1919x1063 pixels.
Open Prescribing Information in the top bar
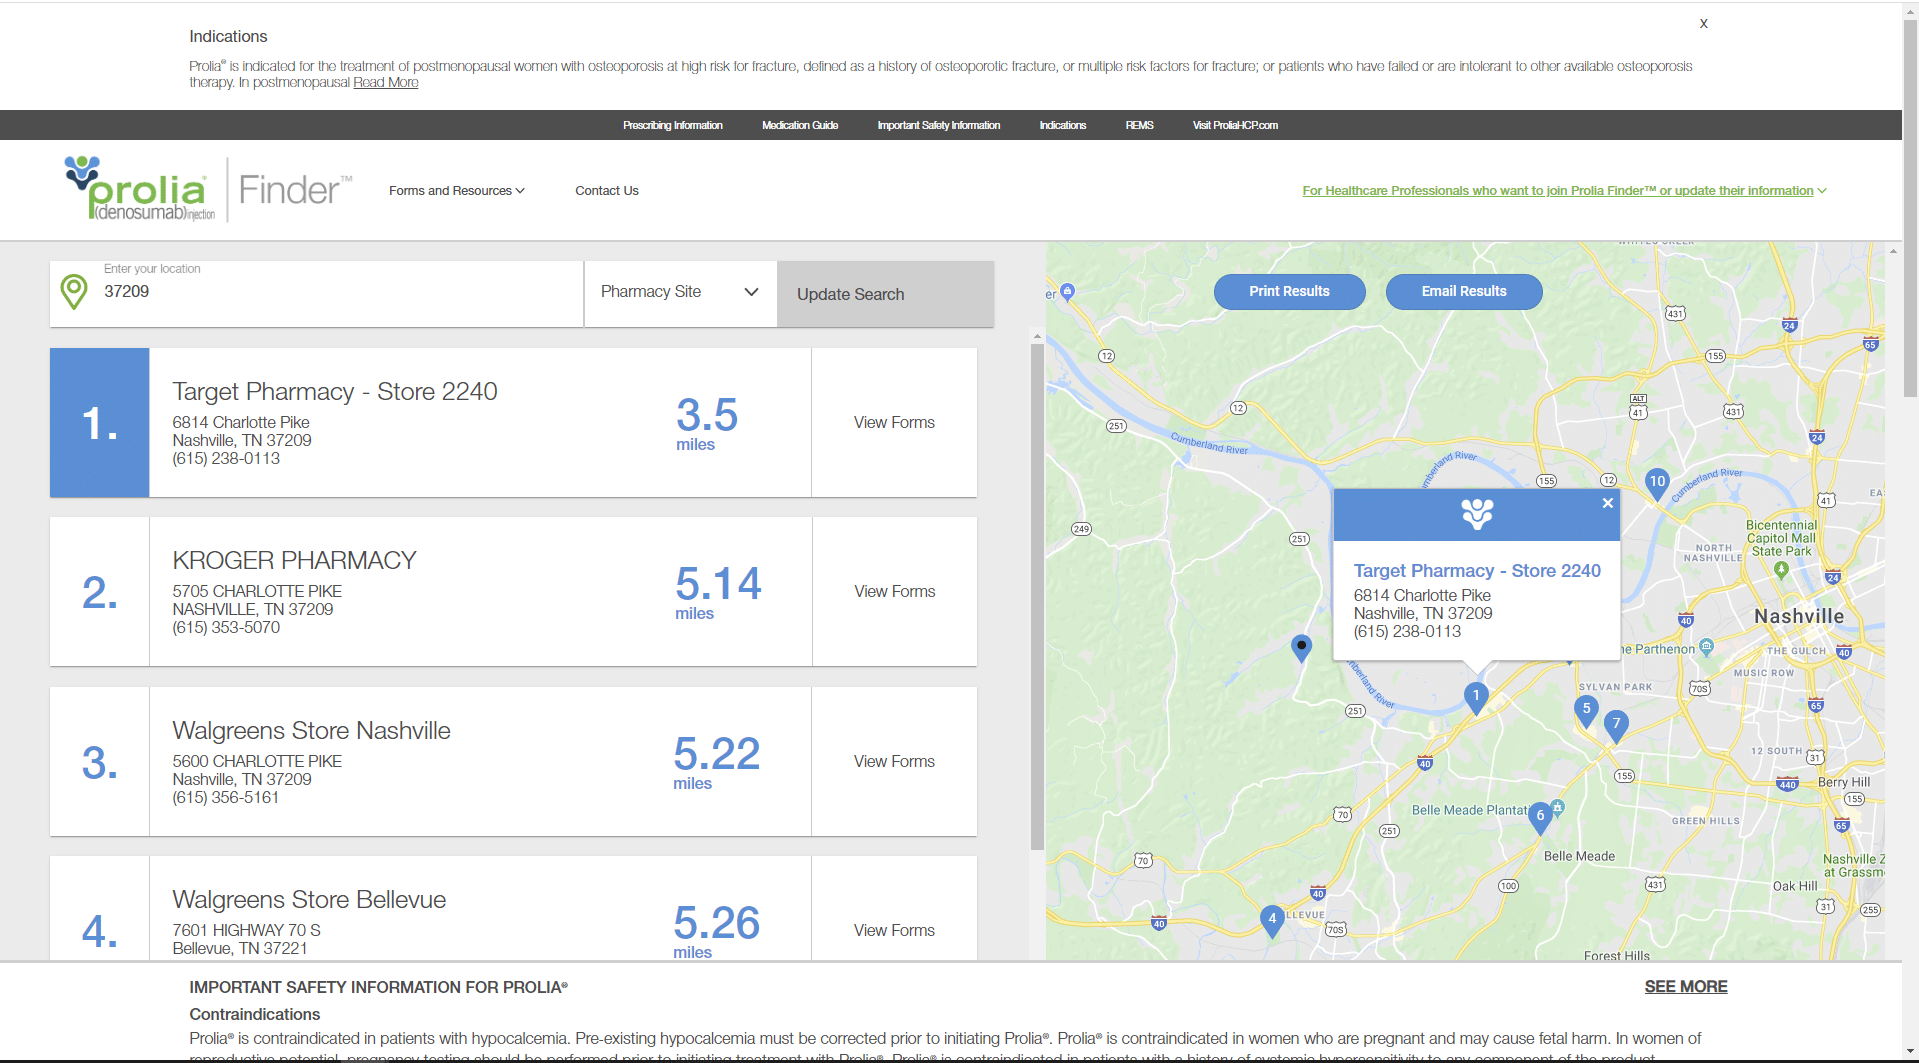(x=673, y=125)
